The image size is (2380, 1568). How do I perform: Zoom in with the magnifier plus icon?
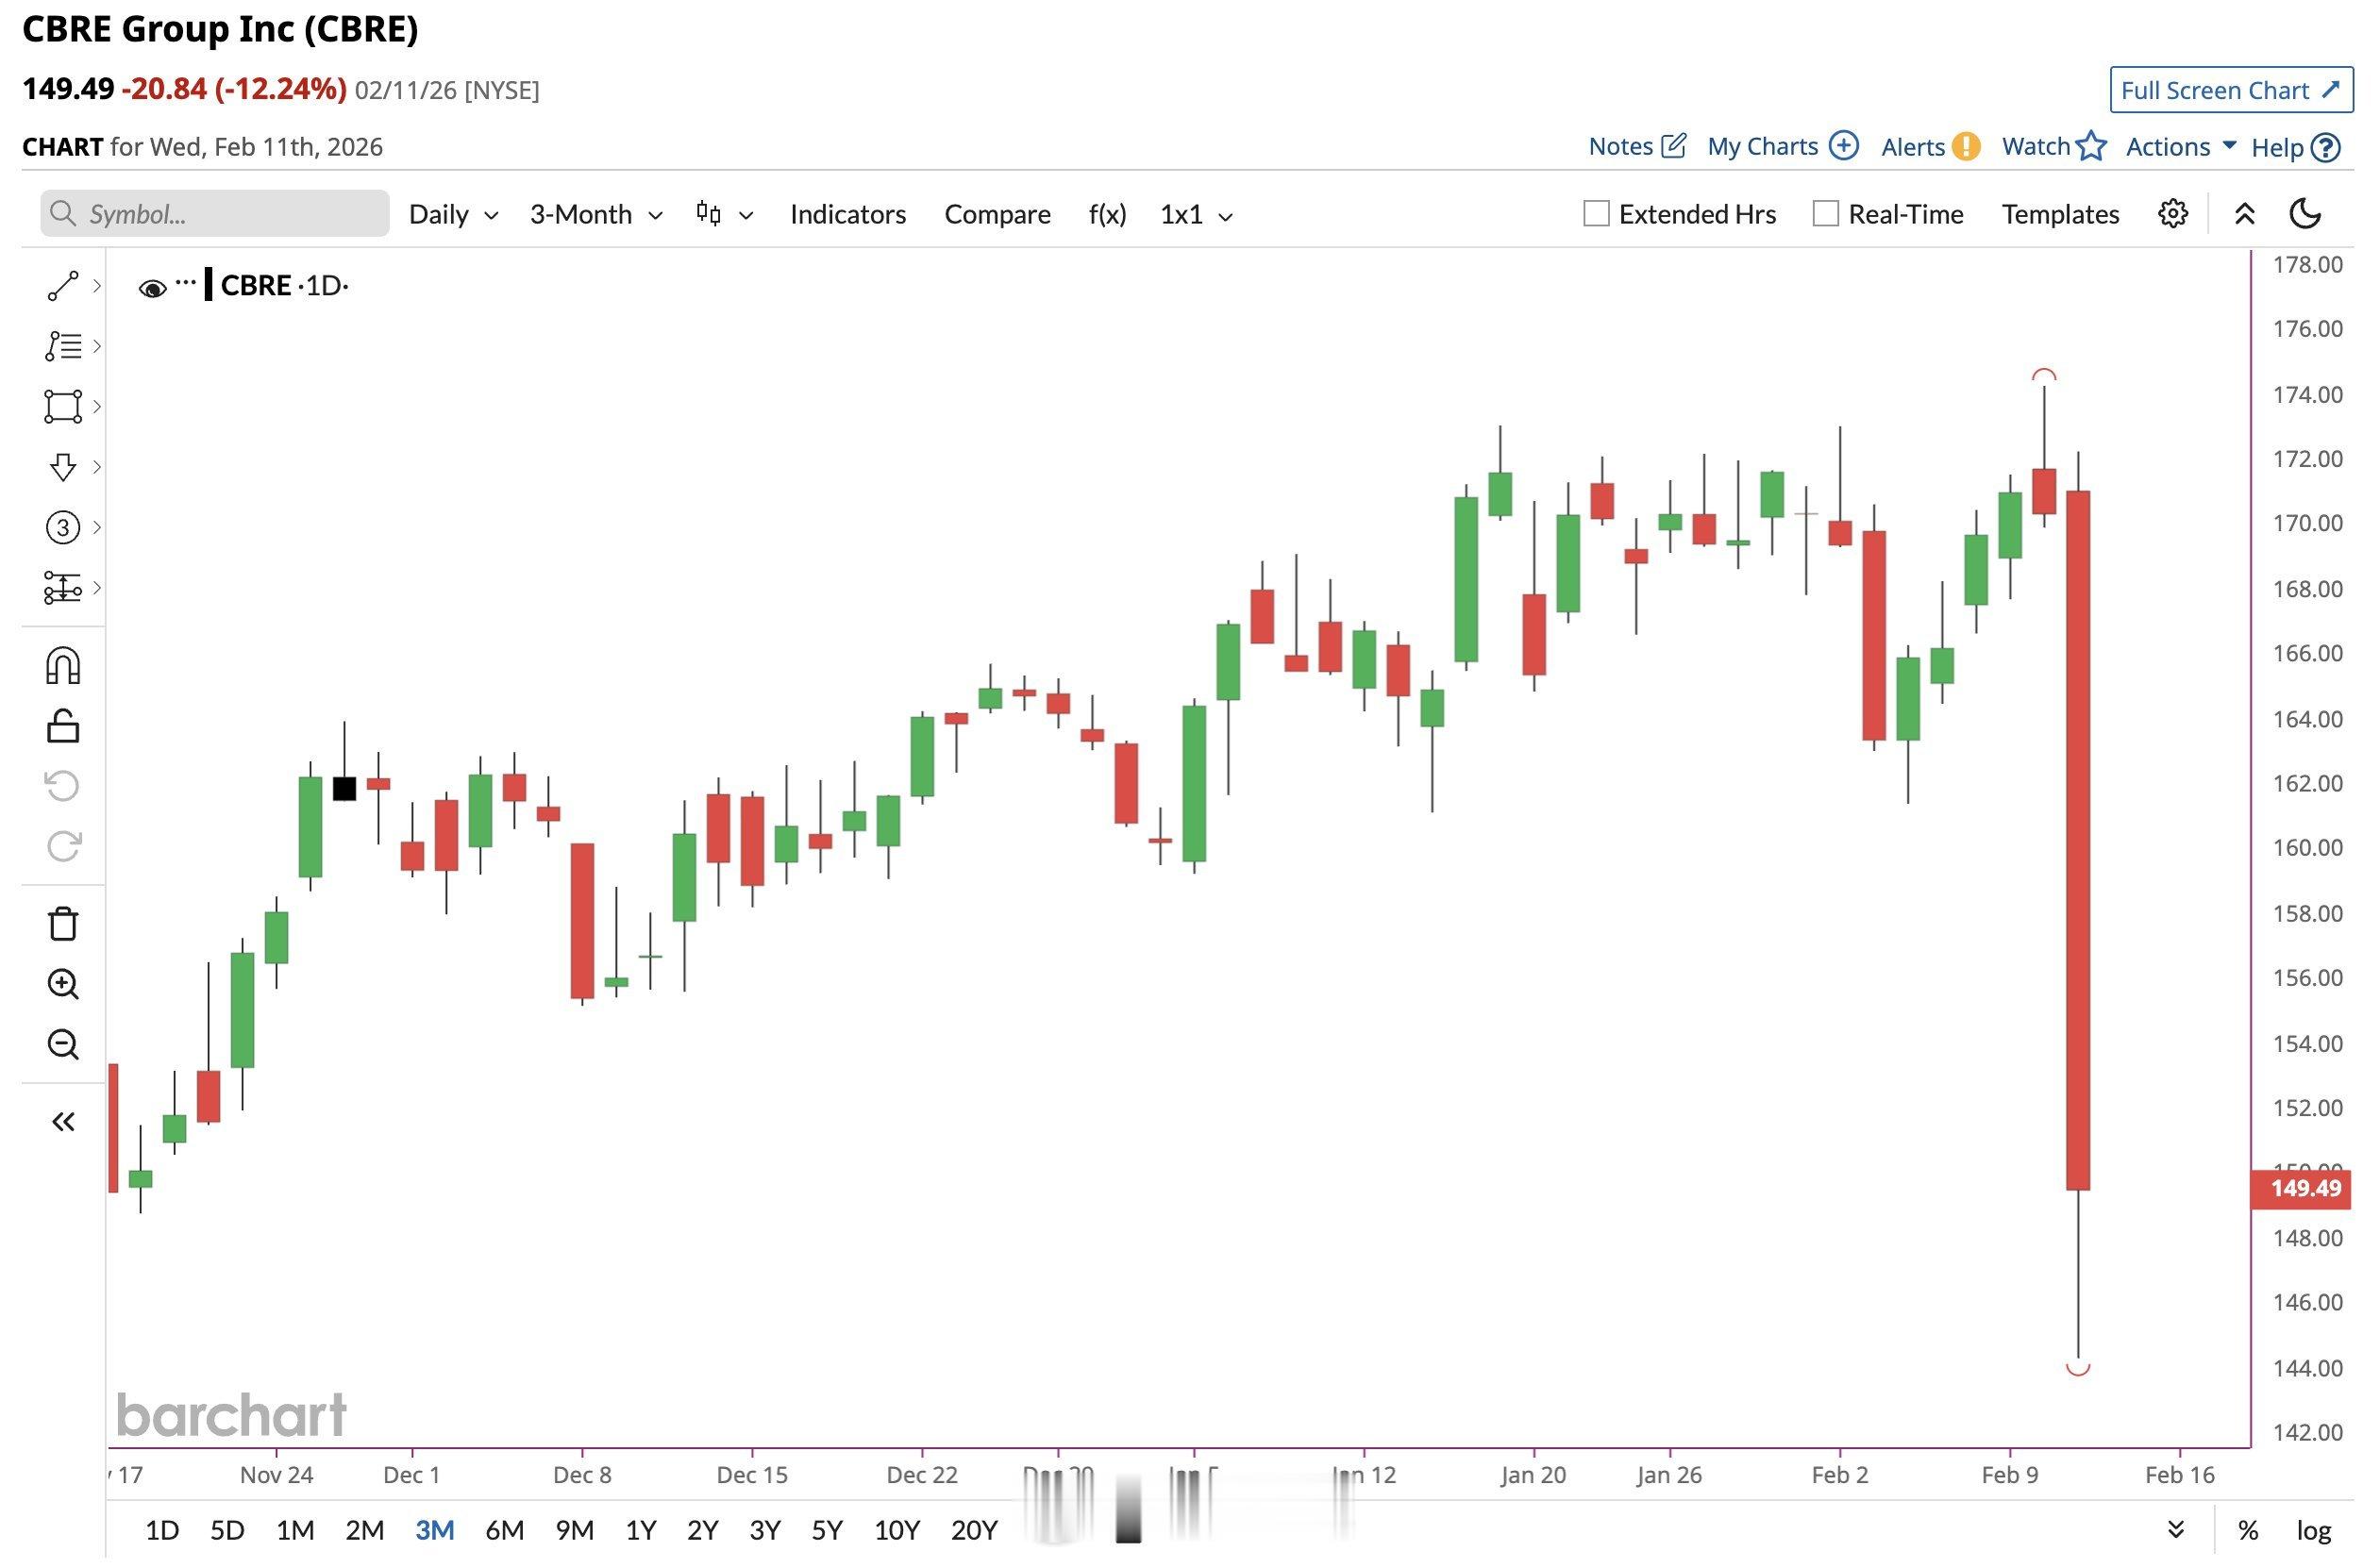coord(62,984)
